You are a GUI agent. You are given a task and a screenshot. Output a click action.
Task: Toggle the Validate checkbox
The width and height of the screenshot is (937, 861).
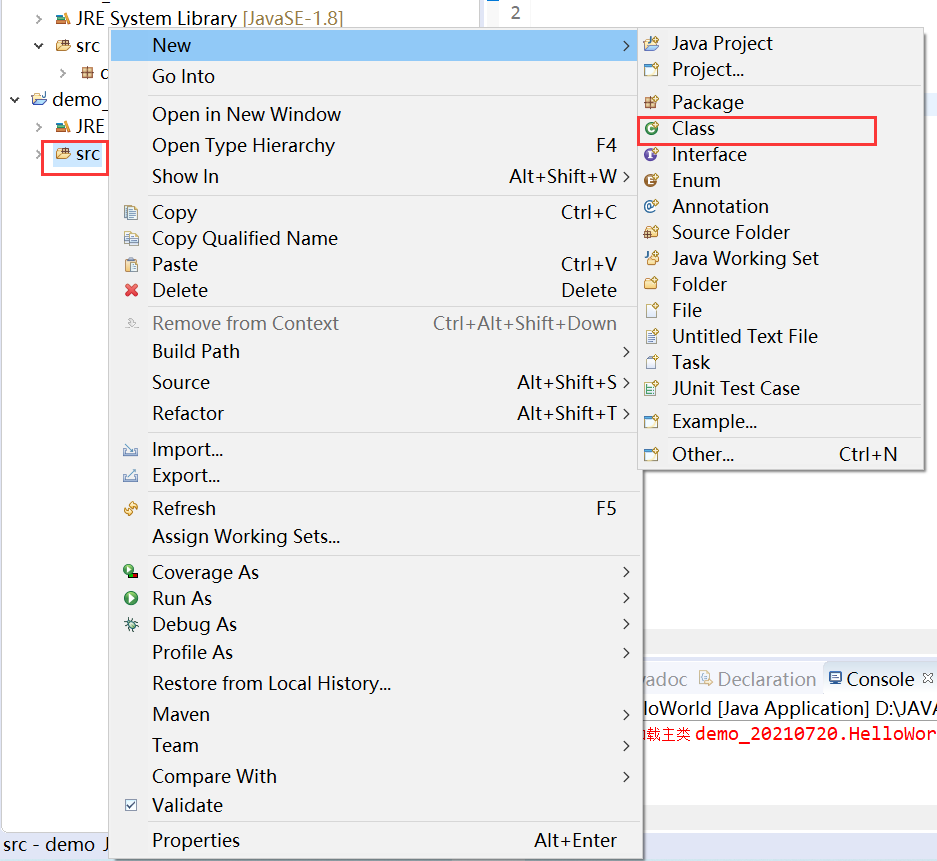(x=131, y=805)
